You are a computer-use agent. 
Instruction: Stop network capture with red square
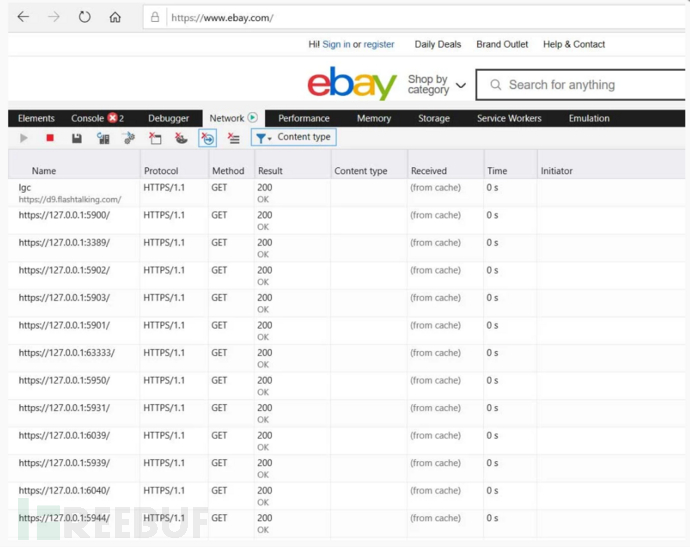tap(50, 138)
